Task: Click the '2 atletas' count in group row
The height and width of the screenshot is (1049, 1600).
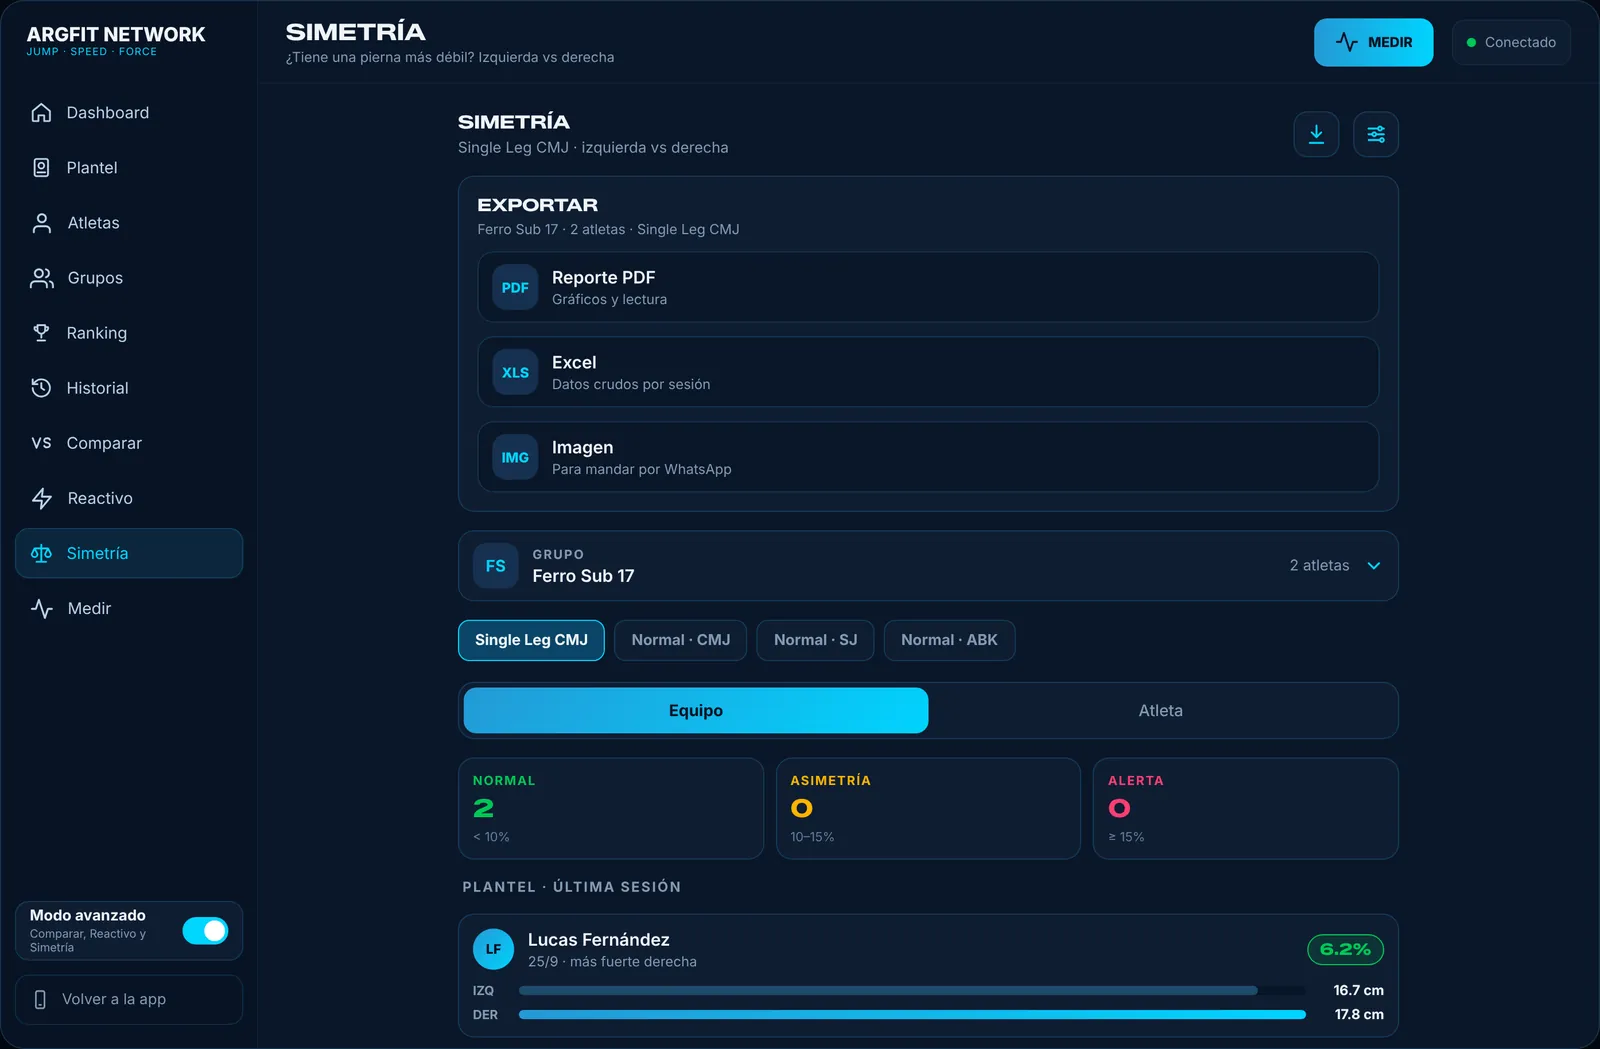Action: (1319, 565)
